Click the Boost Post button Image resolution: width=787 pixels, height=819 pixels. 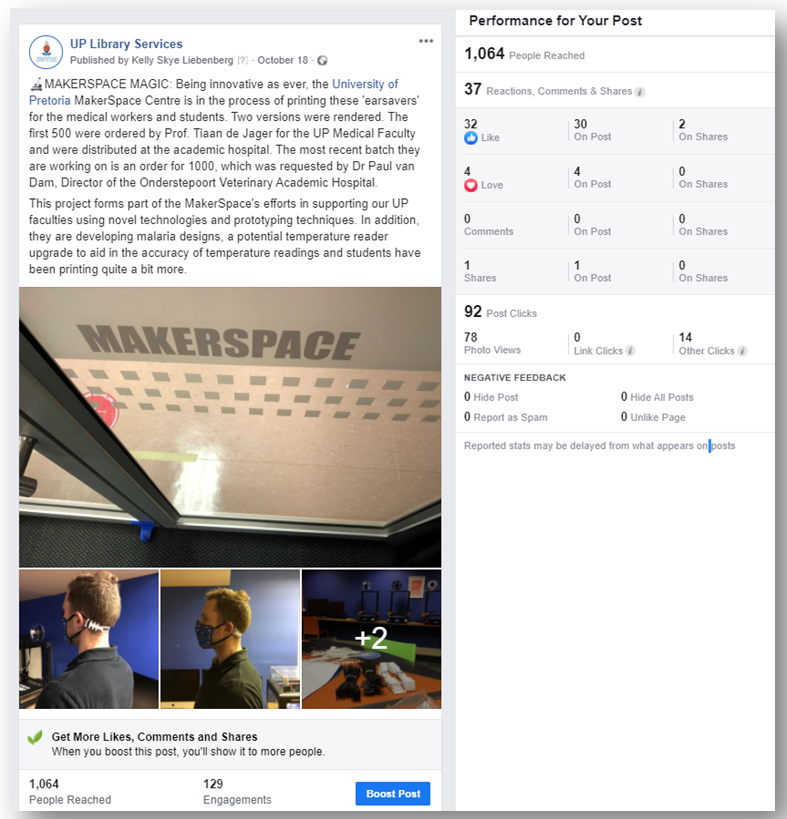pyautogui.click(x=393, y=793)
